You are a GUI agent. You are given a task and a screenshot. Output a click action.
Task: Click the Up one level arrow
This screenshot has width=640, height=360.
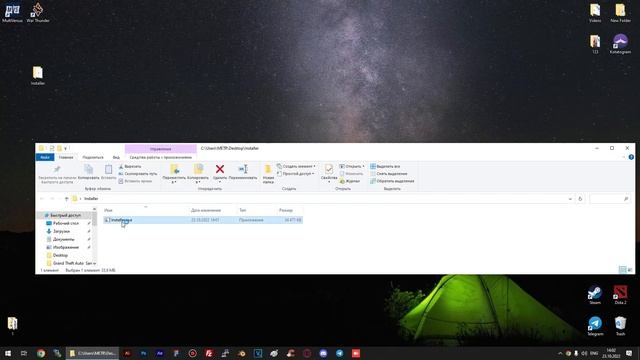tap(66, 199)
